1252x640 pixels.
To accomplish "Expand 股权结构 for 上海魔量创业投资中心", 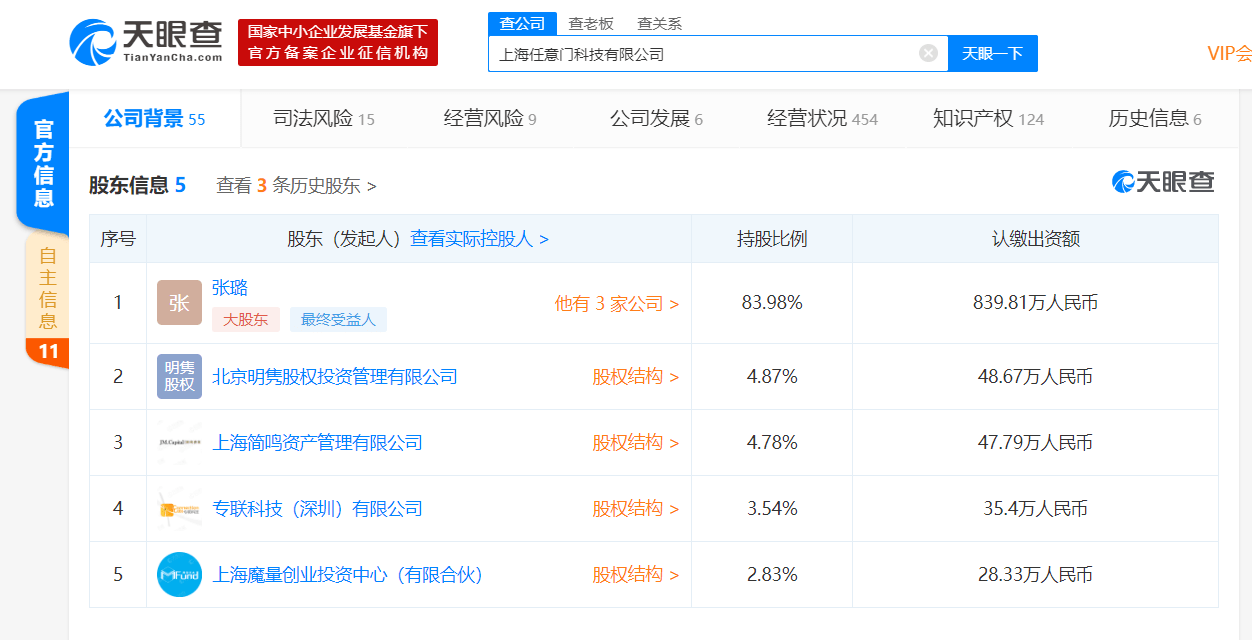I will pos(635,575).
